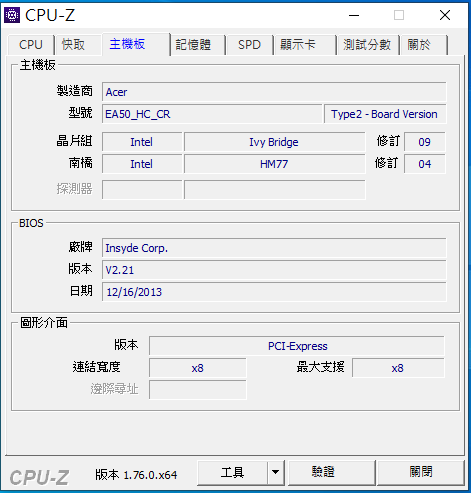Click the 連結寬度 x8 value
The height and width of the screenshot is (493, 471).
[198, 368]
